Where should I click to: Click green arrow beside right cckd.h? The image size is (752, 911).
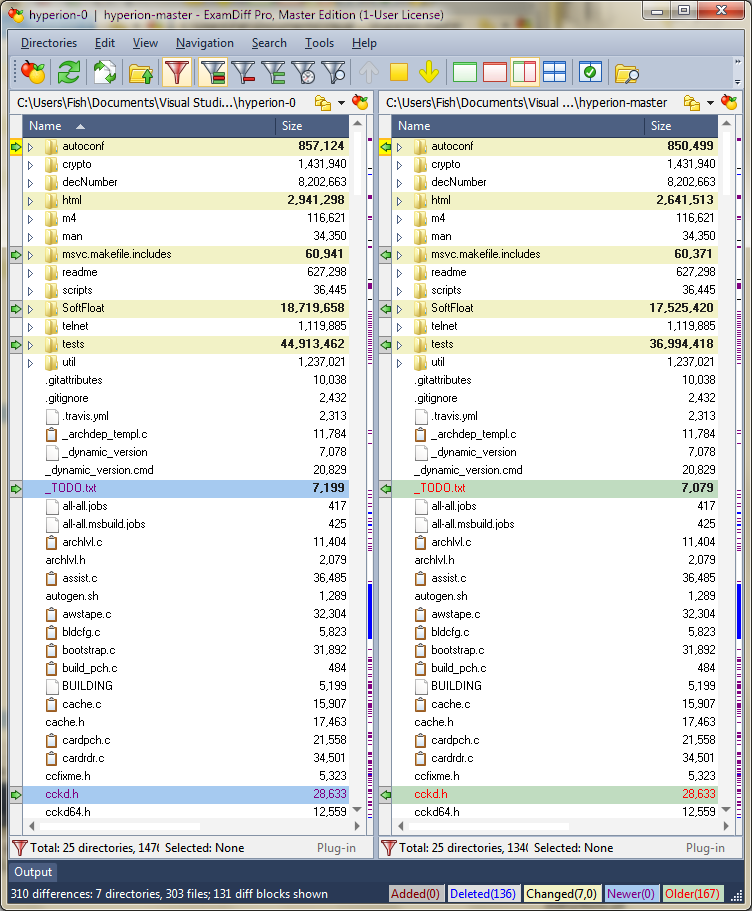385,795
